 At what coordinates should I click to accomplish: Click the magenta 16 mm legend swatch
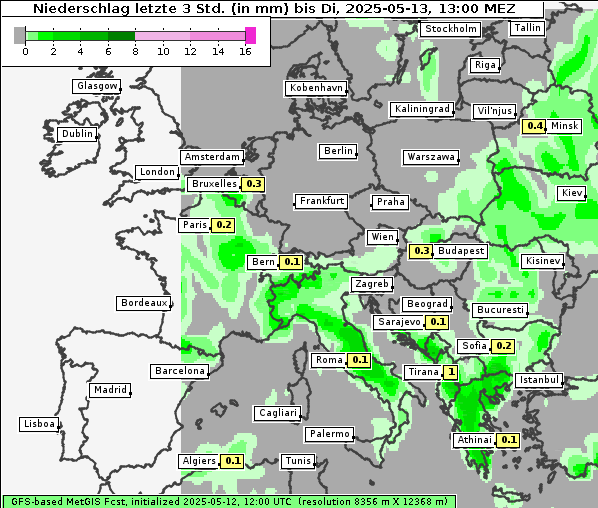click(x=250, y=35)
